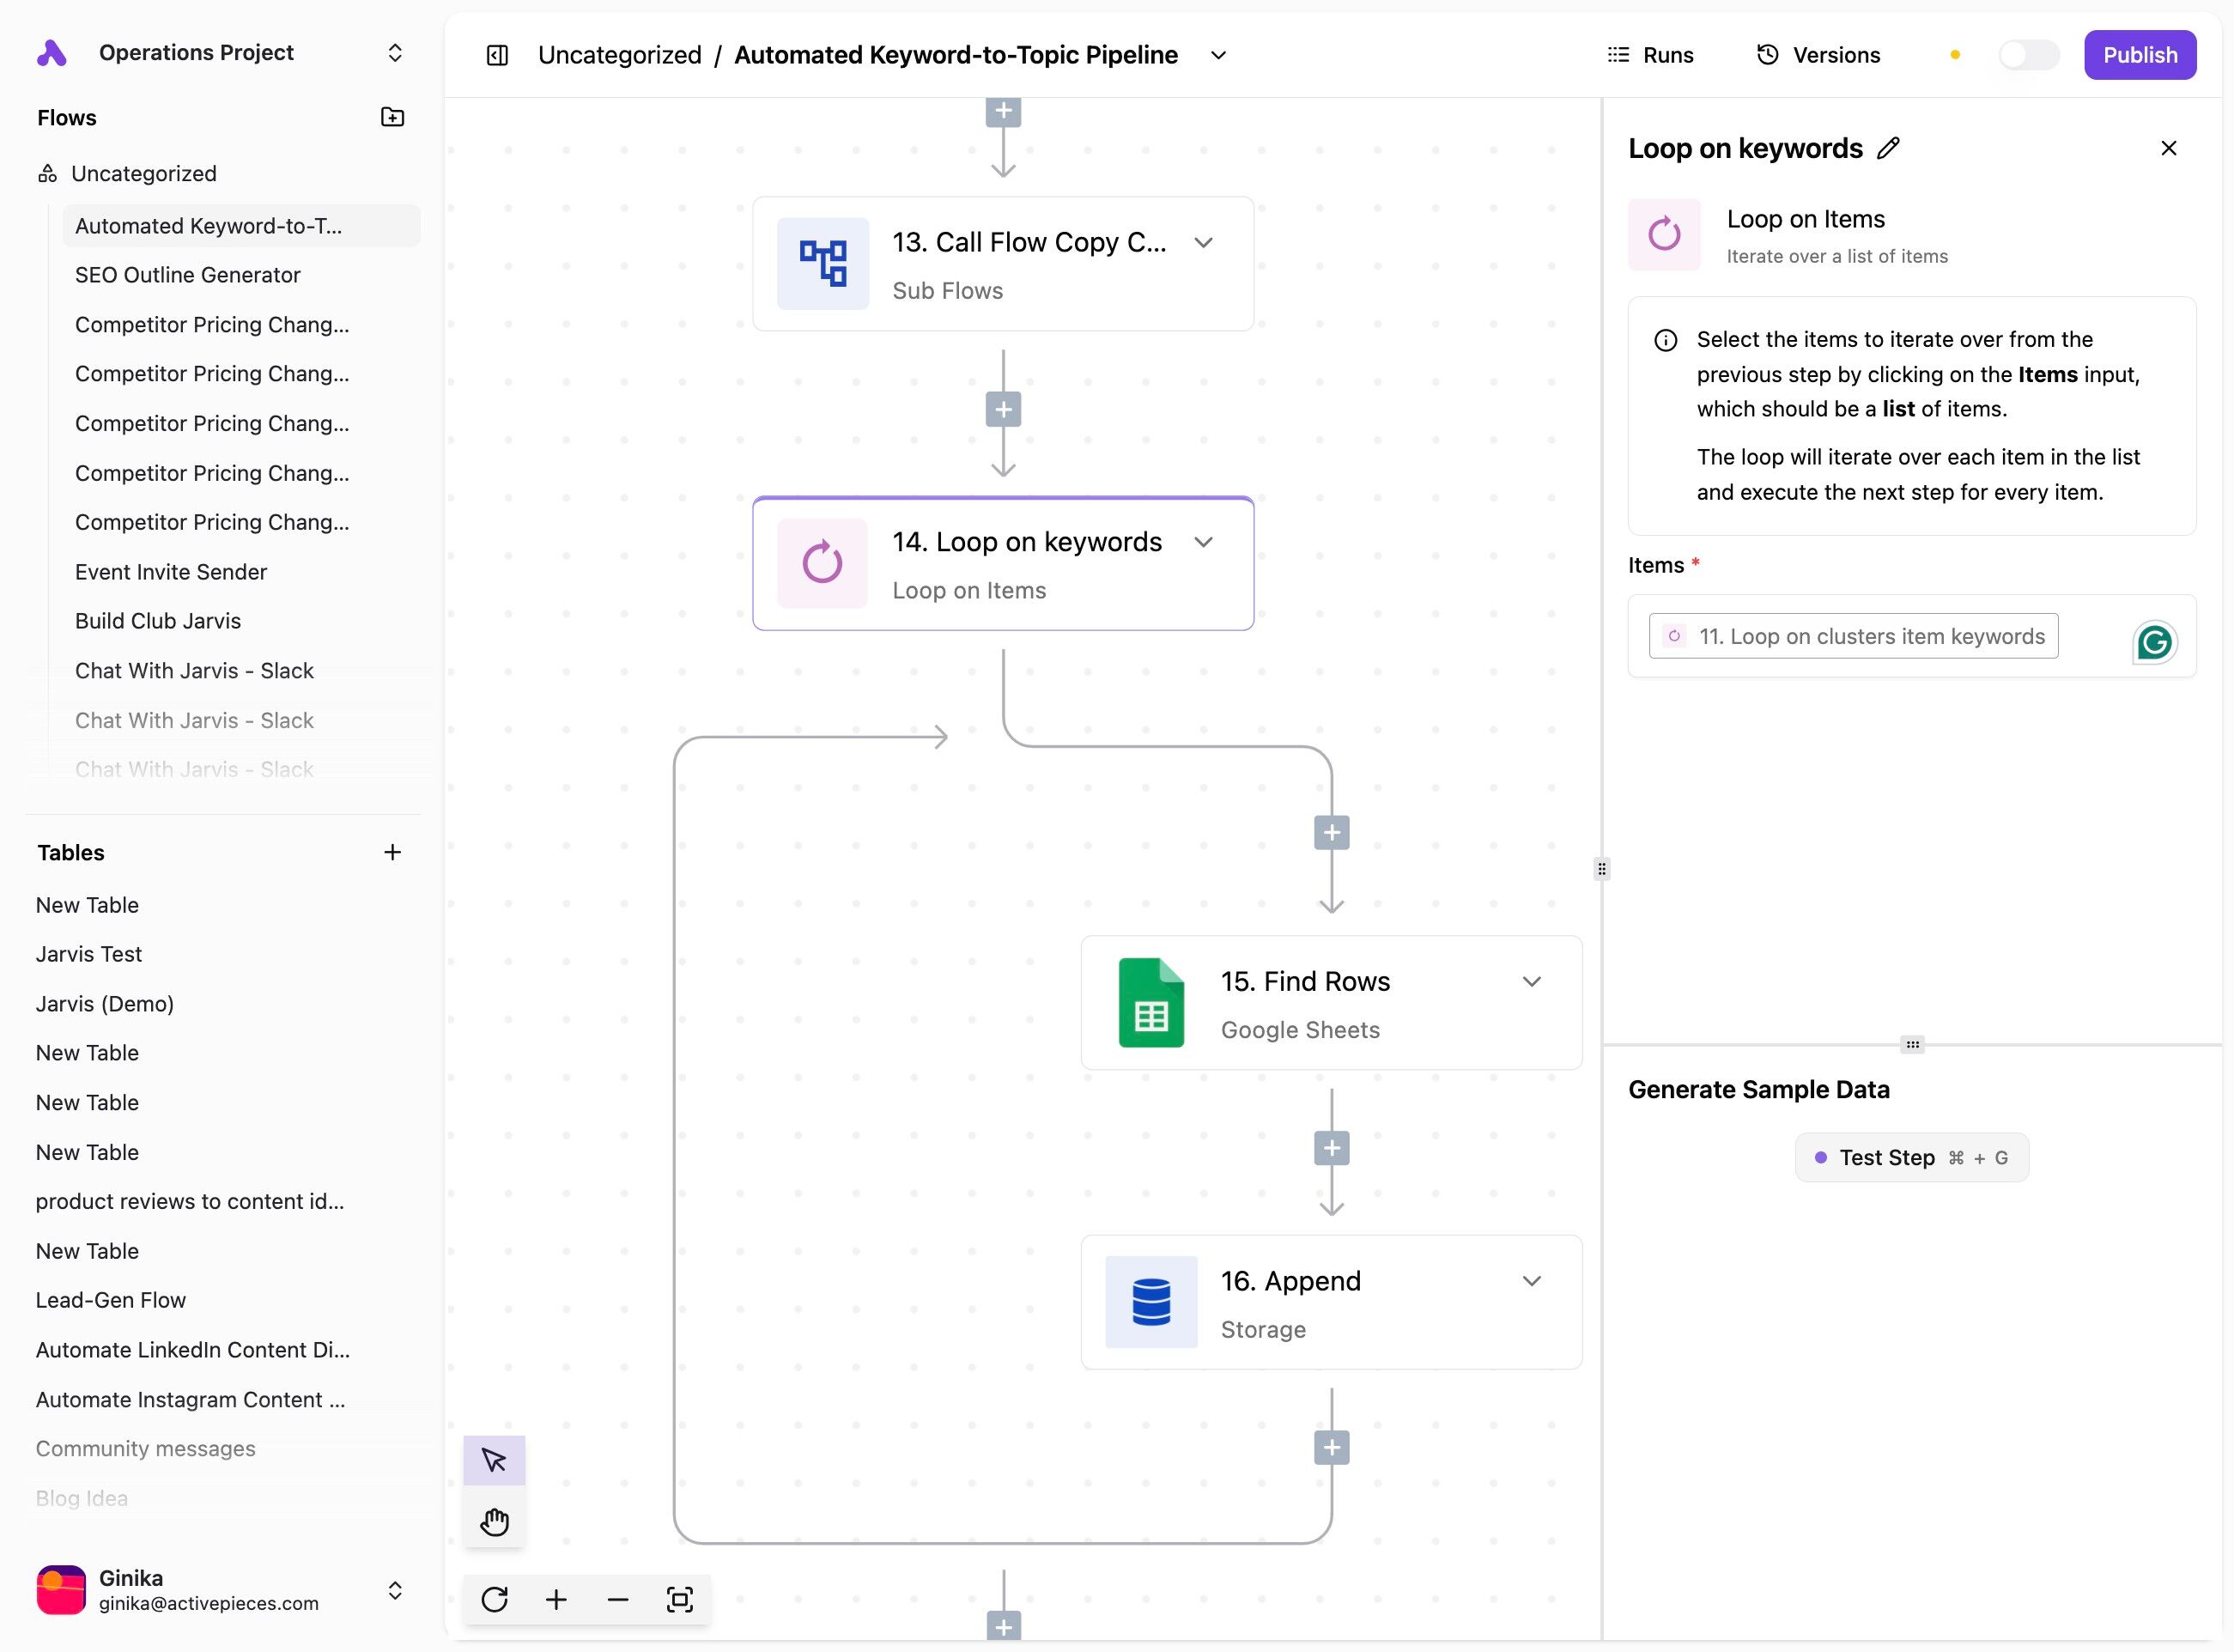Open the Operations Project switcher
Image resolution: width=2234 pixels, height=1652 pixels.
coord(394,52)
